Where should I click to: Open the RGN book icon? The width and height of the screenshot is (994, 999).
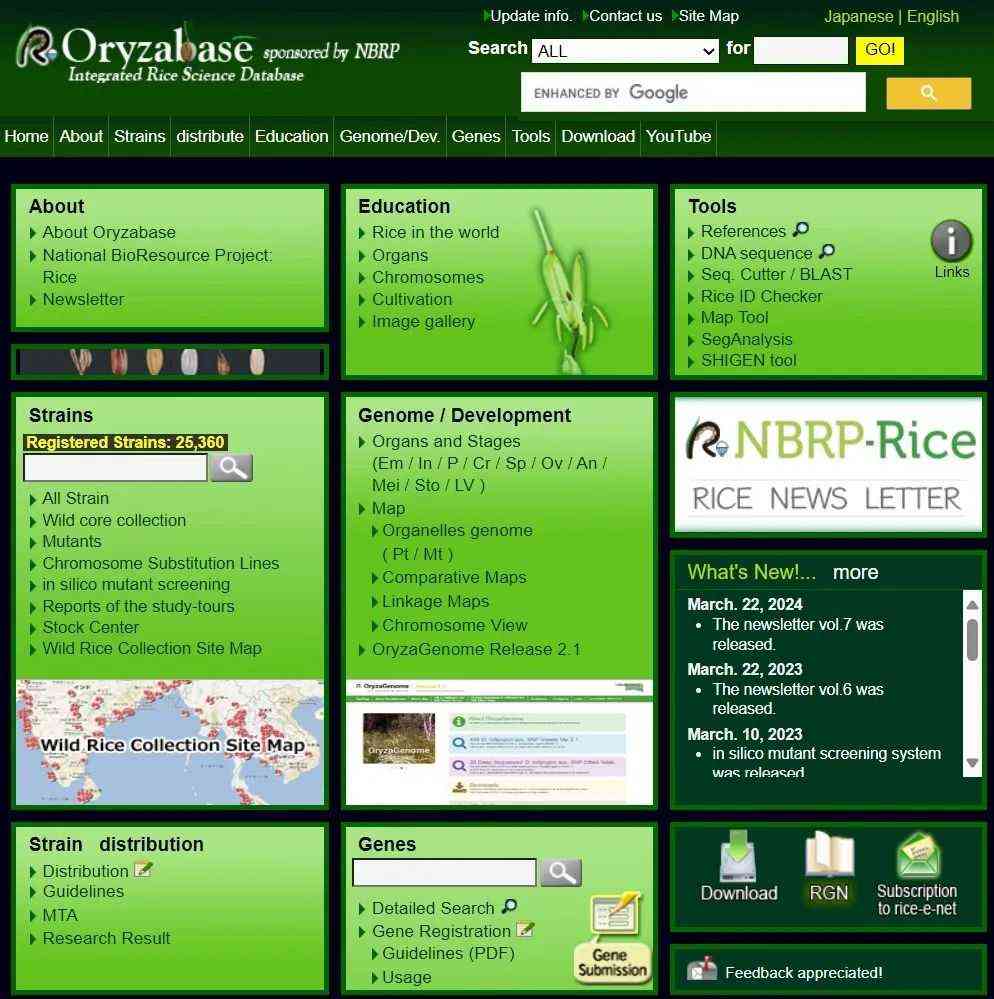coord(828,855)
